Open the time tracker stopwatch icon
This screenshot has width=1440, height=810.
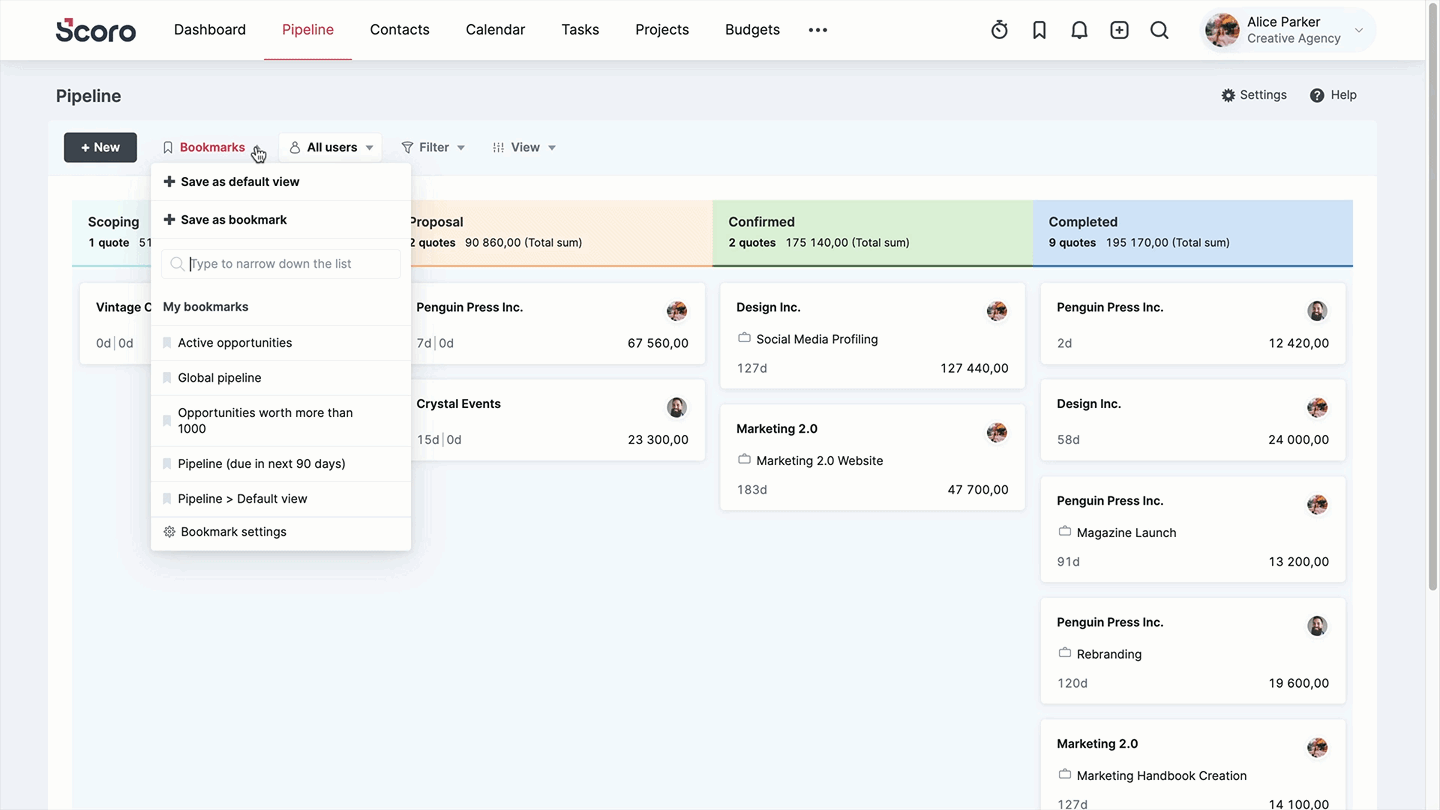pos(999,30)
